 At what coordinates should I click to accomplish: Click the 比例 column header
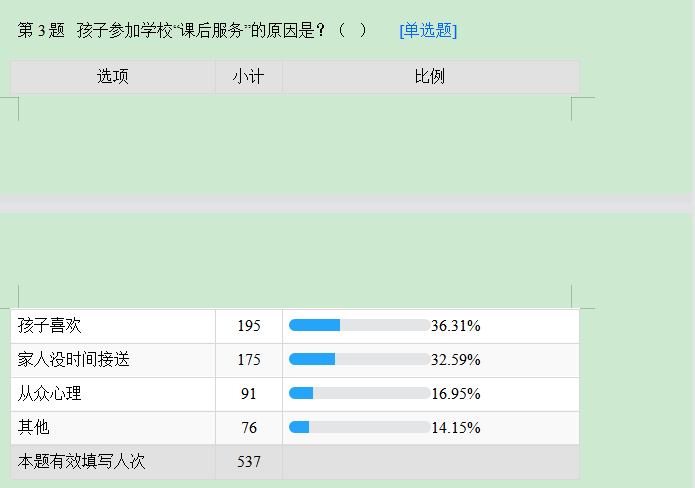point(431,77)
